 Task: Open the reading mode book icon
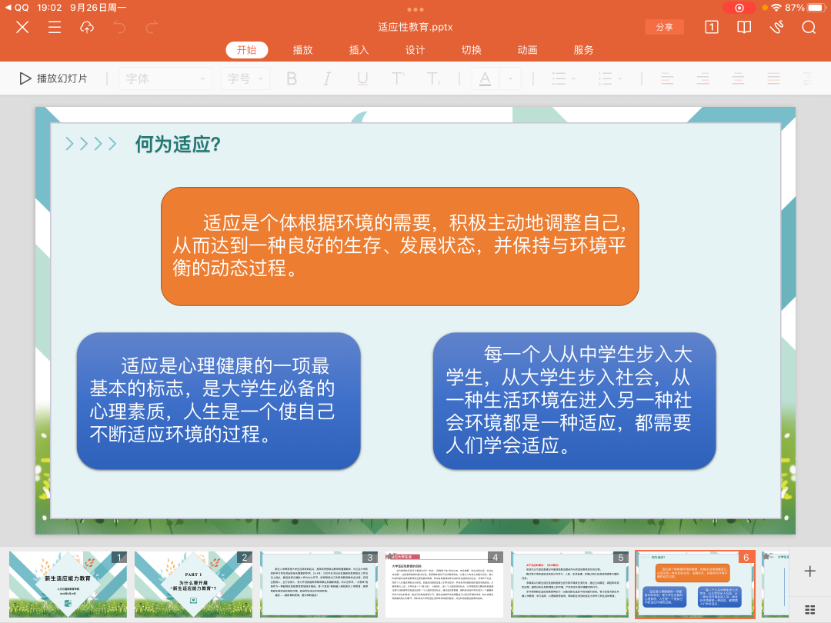[x=743, y=27]
